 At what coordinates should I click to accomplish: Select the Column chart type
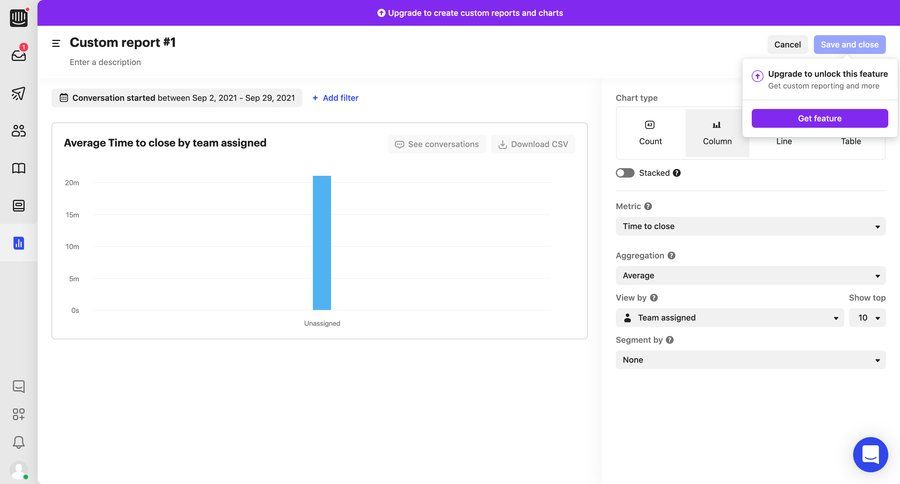click(x=717, y=133)
